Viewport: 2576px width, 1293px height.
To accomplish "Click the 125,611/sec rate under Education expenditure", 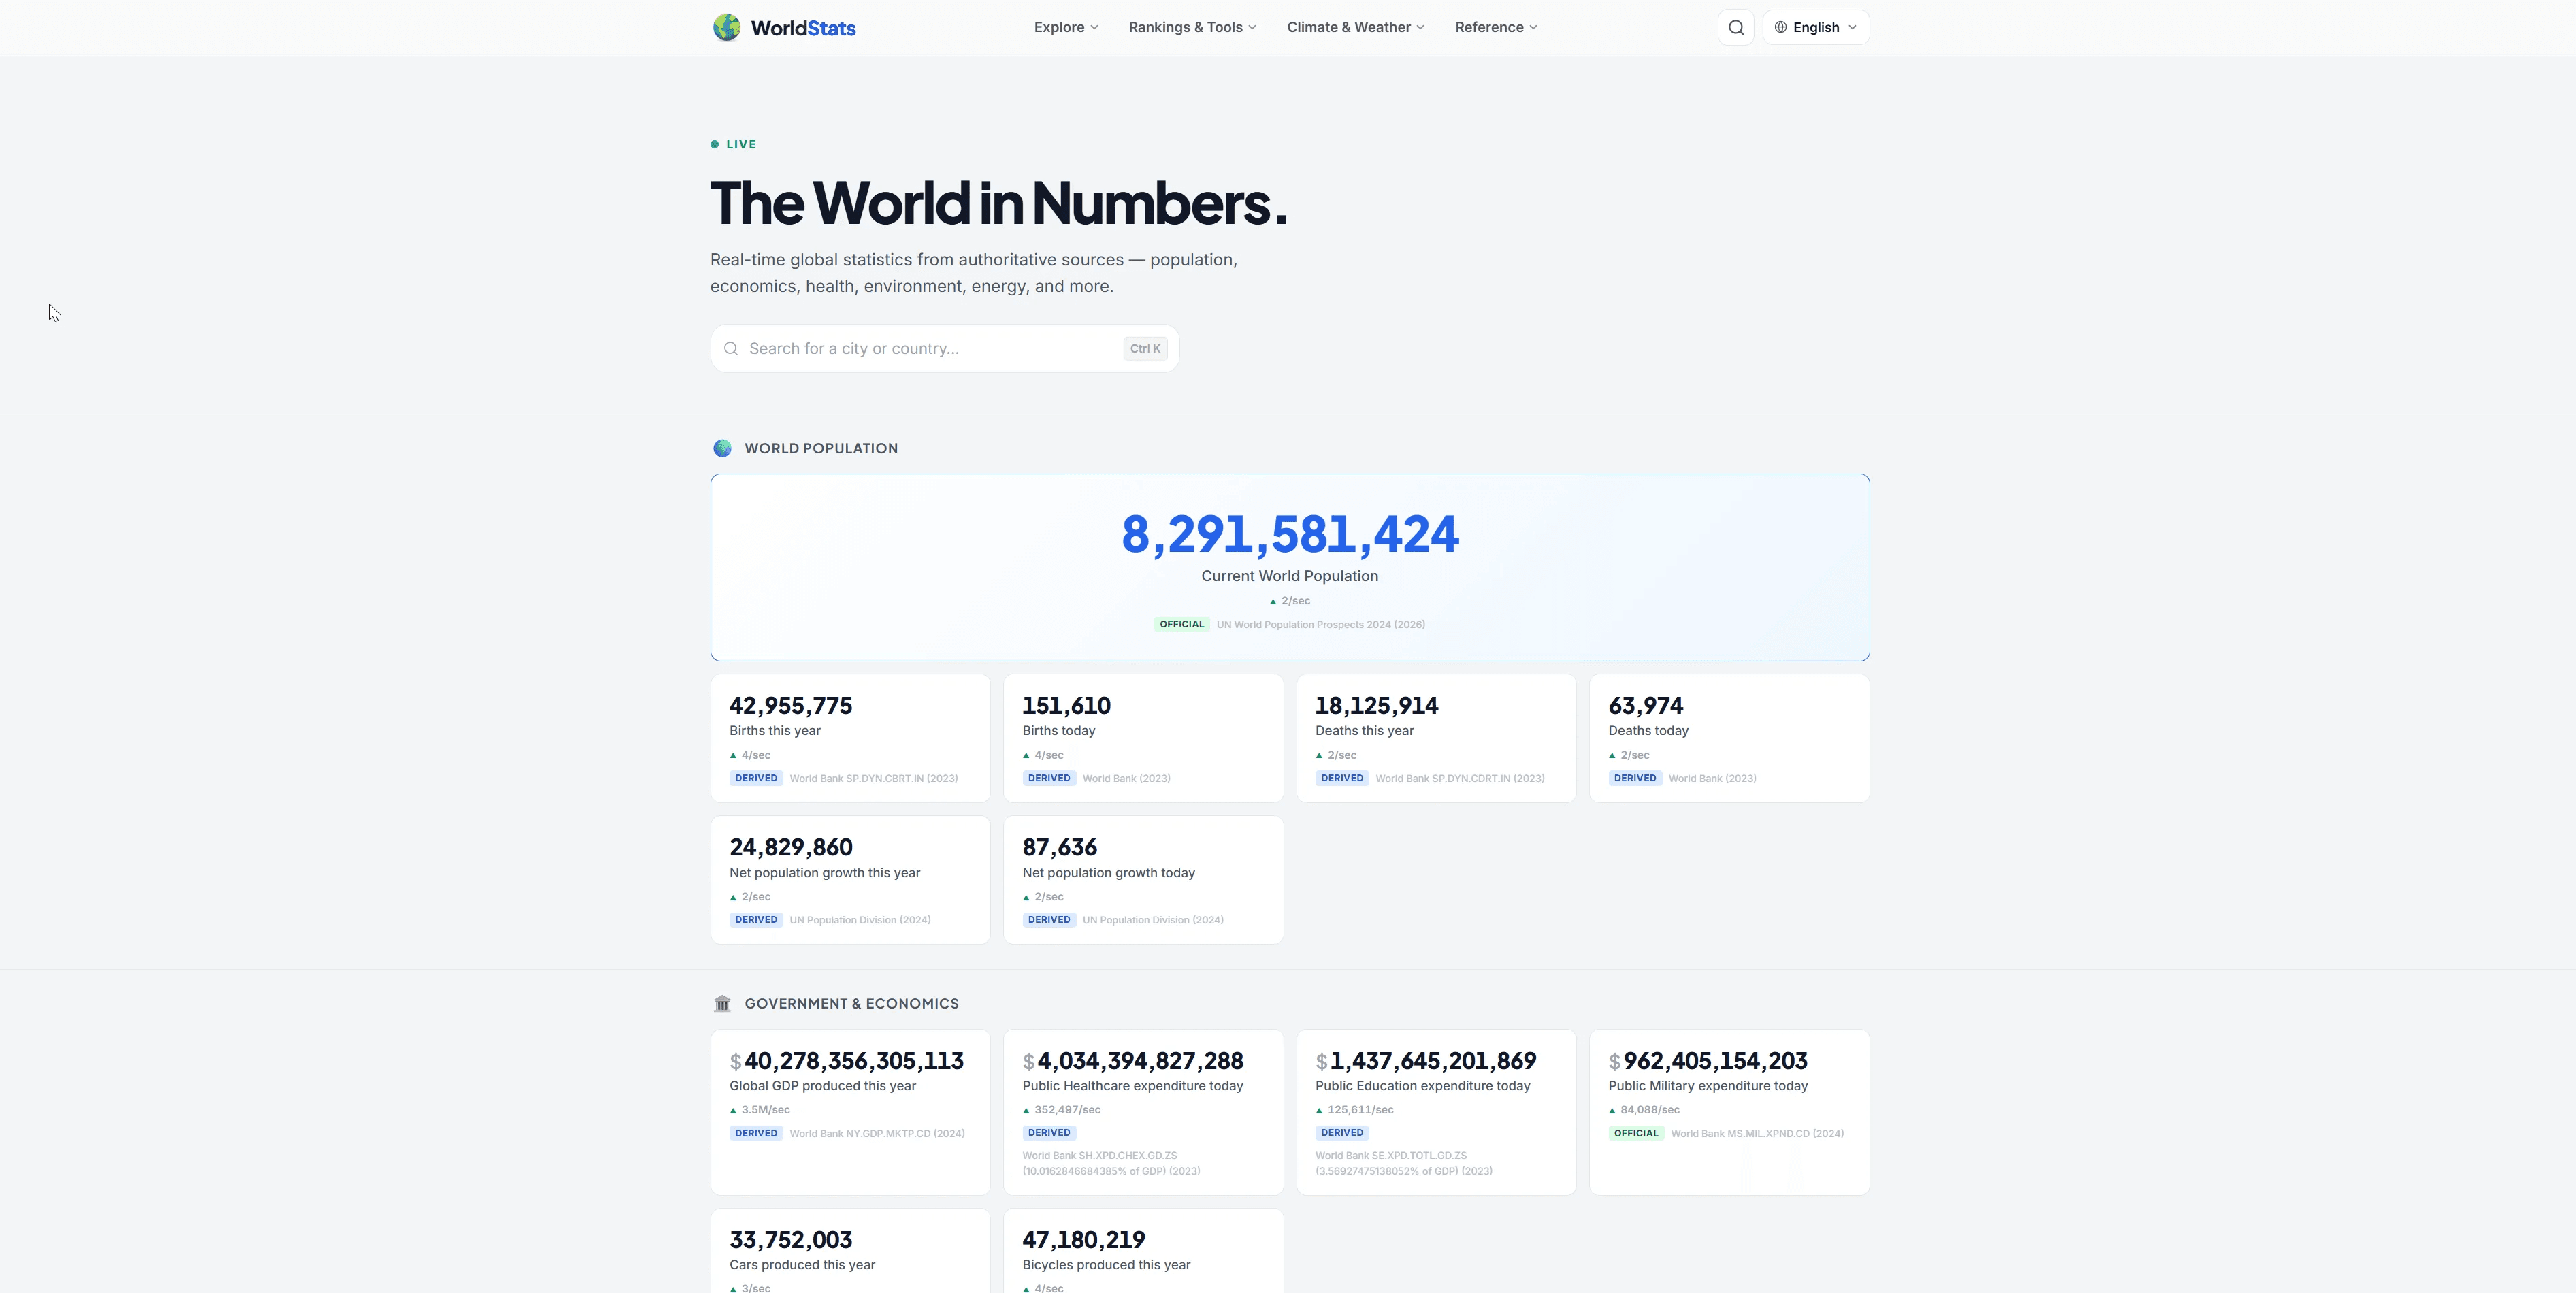I will pos(1360,1110).
